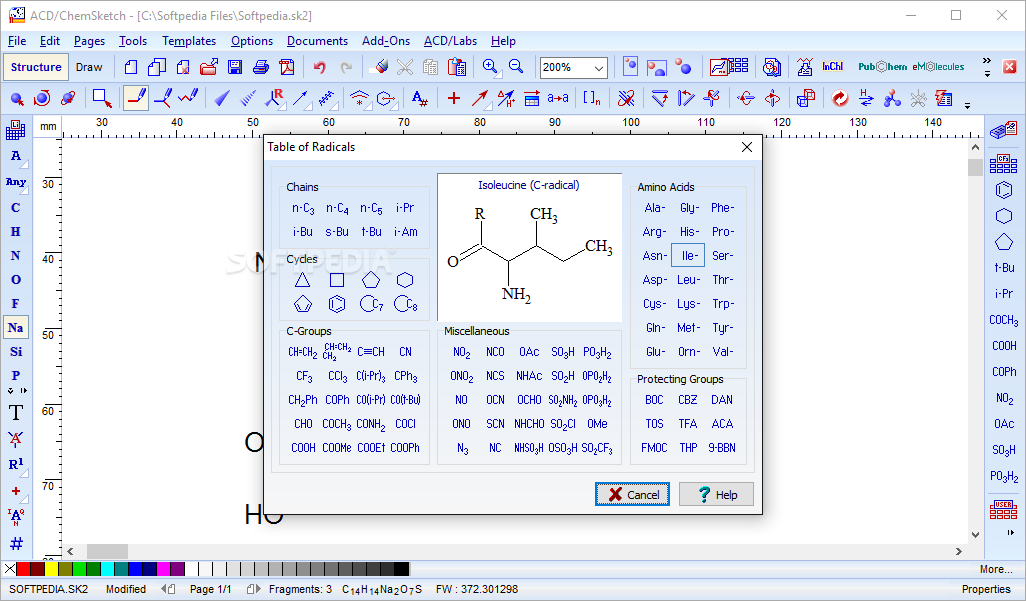Select the Draw Normal bond tool
Screen dimensions: 1026x601
coord(136,98)
